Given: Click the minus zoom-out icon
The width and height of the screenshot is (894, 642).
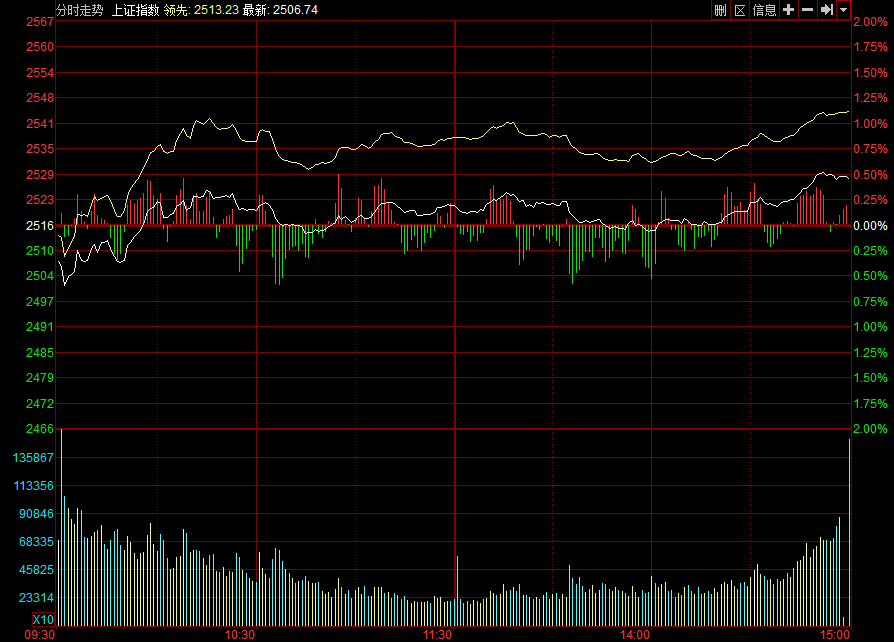Looking at the screenshot, I should pos(808,10).
